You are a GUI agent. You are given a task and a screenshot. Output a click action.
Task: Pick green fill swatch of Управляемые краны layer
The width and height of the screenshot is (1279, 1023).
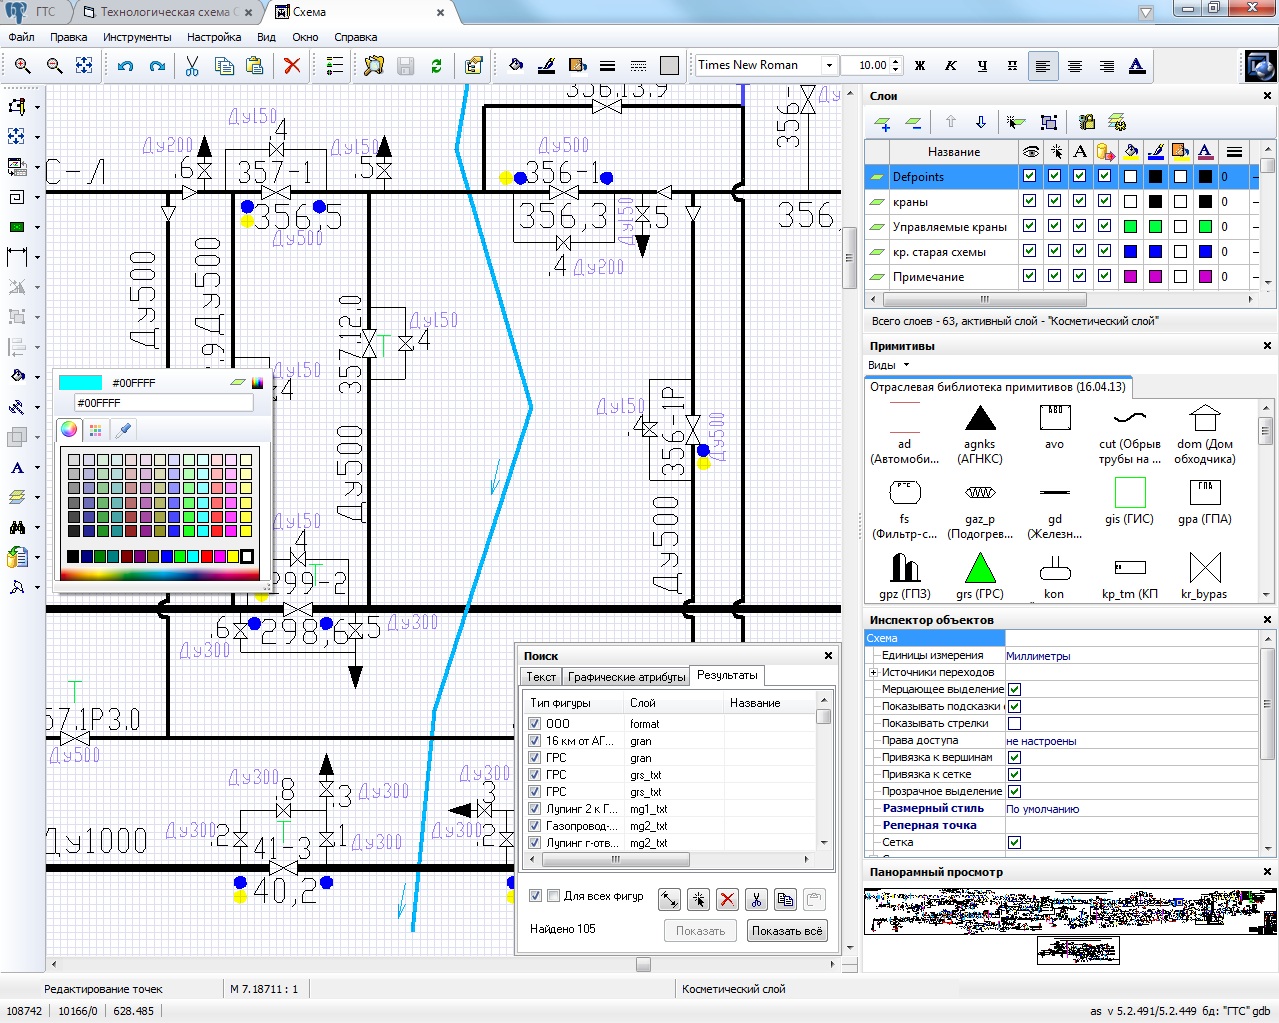[x=1130, y=227]
